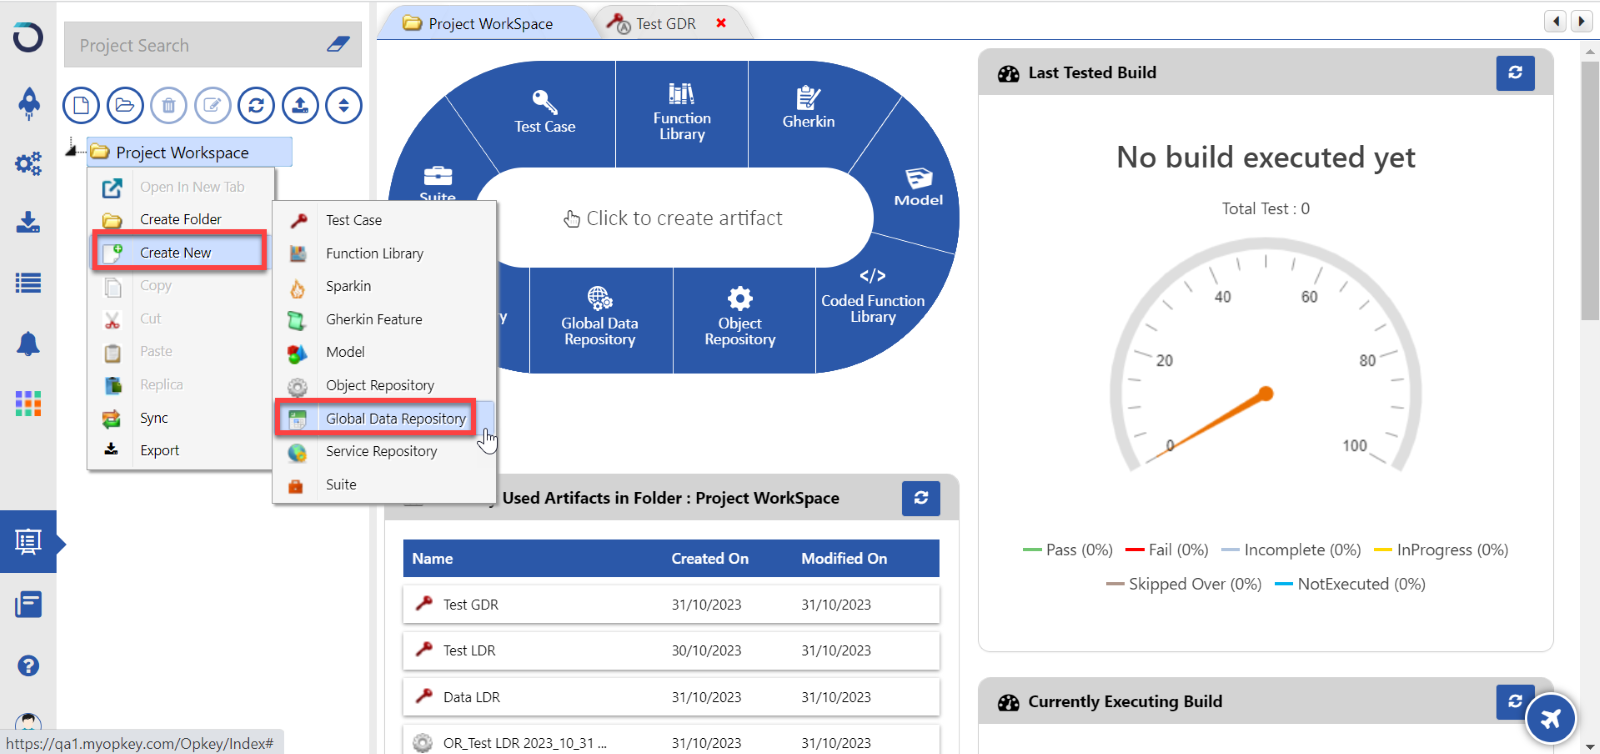The image size is (1600, 754).
Task: Sort by Created On column header
Action: (710, 559)
